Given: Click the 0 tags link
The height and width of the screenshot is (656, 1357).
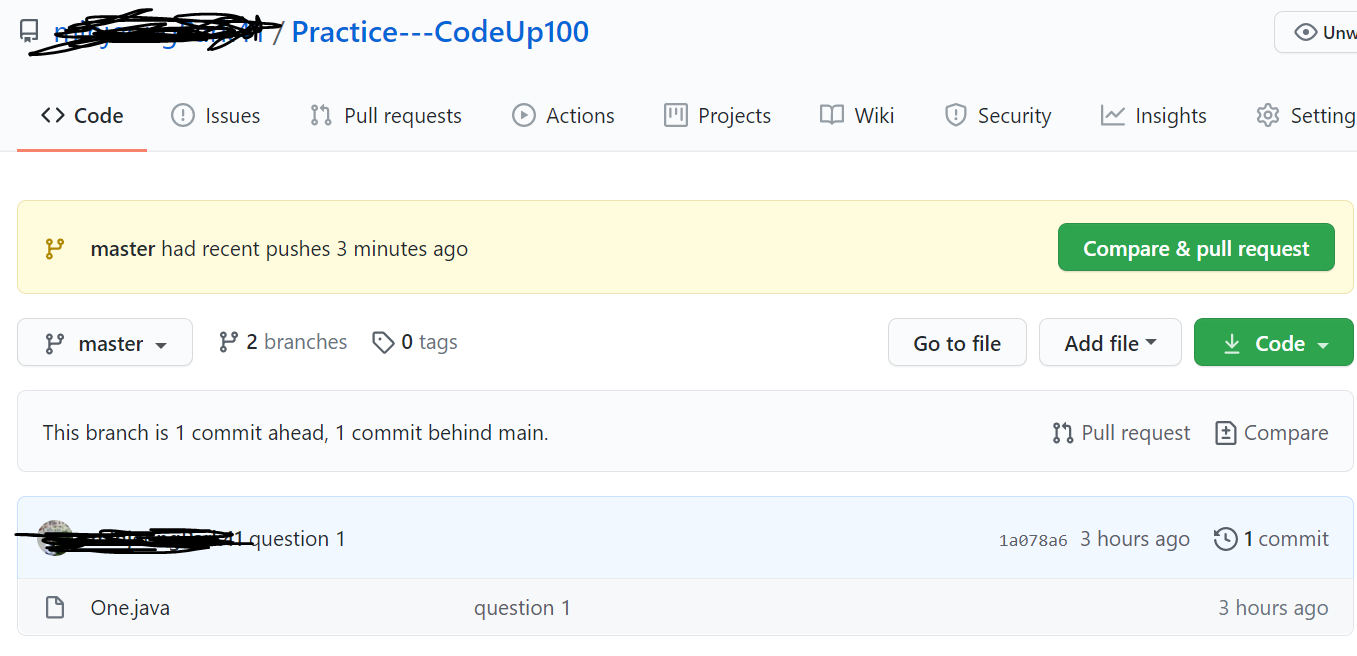Looking at the screenshot, I should [x=415, y=342].
